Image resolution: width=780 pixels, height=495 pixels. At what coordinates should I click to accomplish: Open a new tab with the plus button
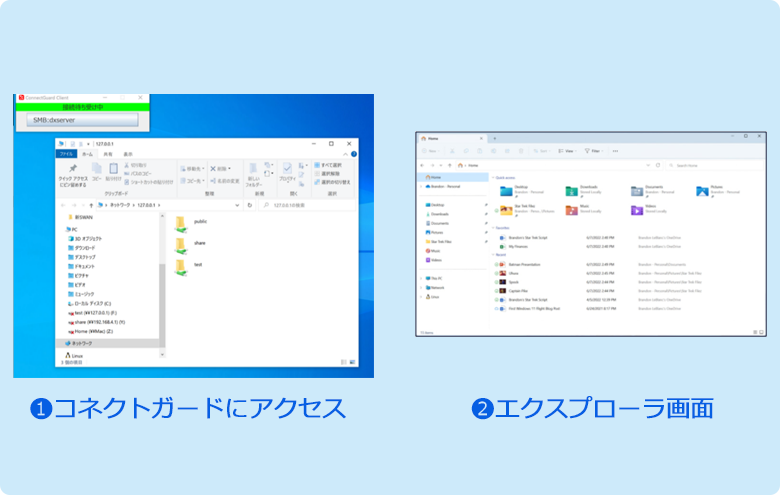point(494,138)
